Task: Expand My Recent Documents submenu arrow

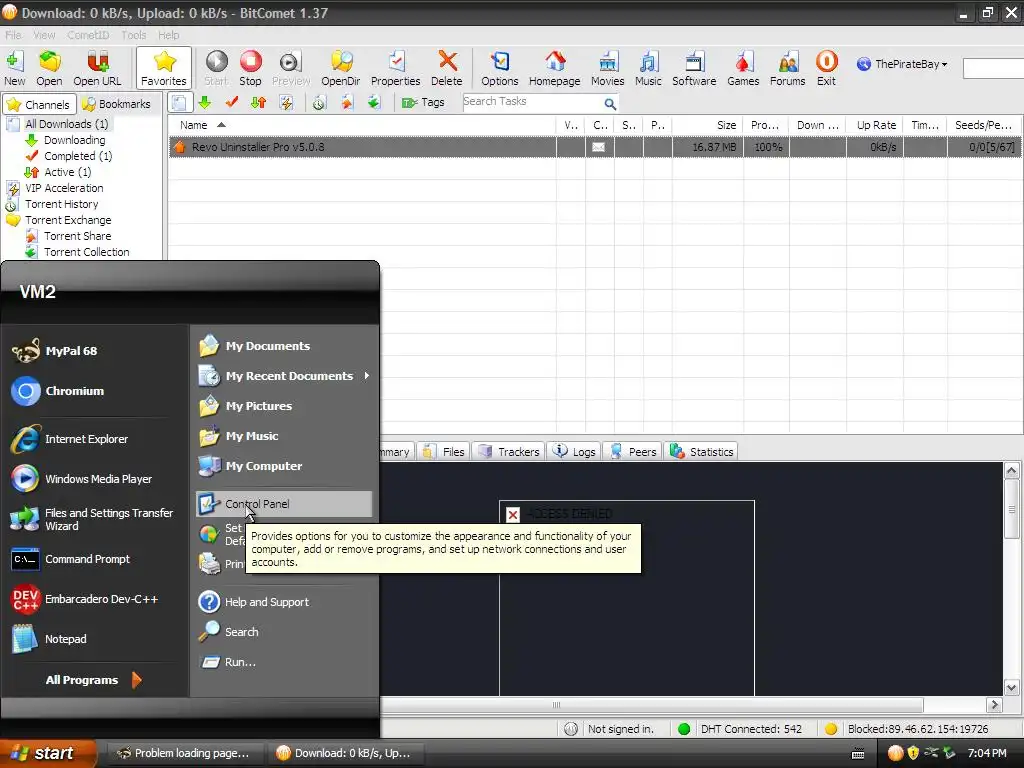Action: (367, 376)
